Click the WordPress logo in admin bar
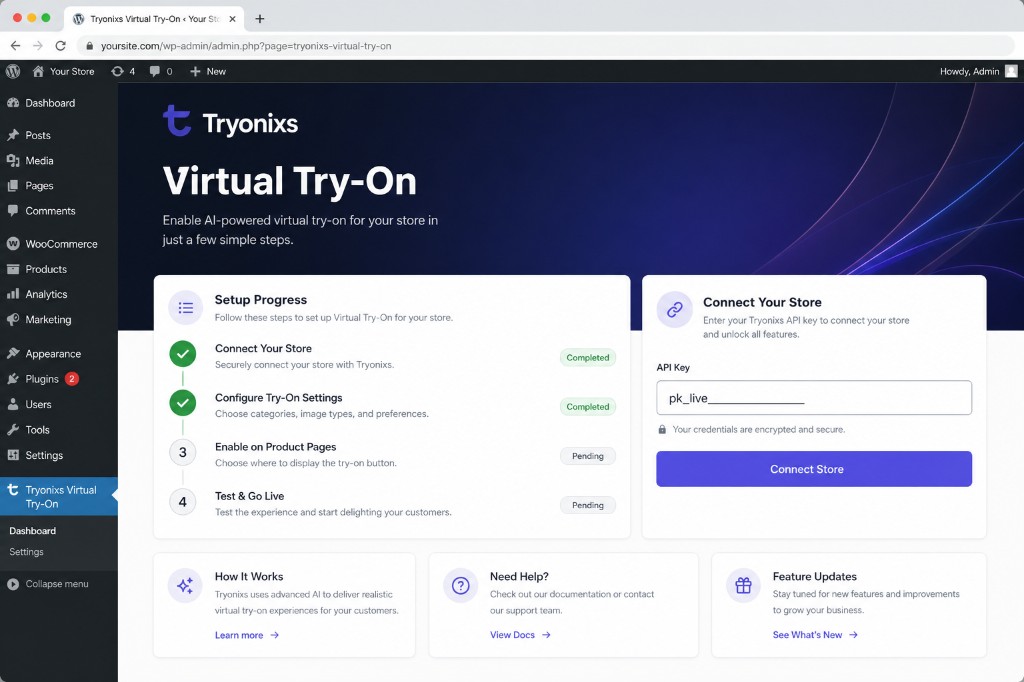This screenshot has width=1024, height=682. 13,71
